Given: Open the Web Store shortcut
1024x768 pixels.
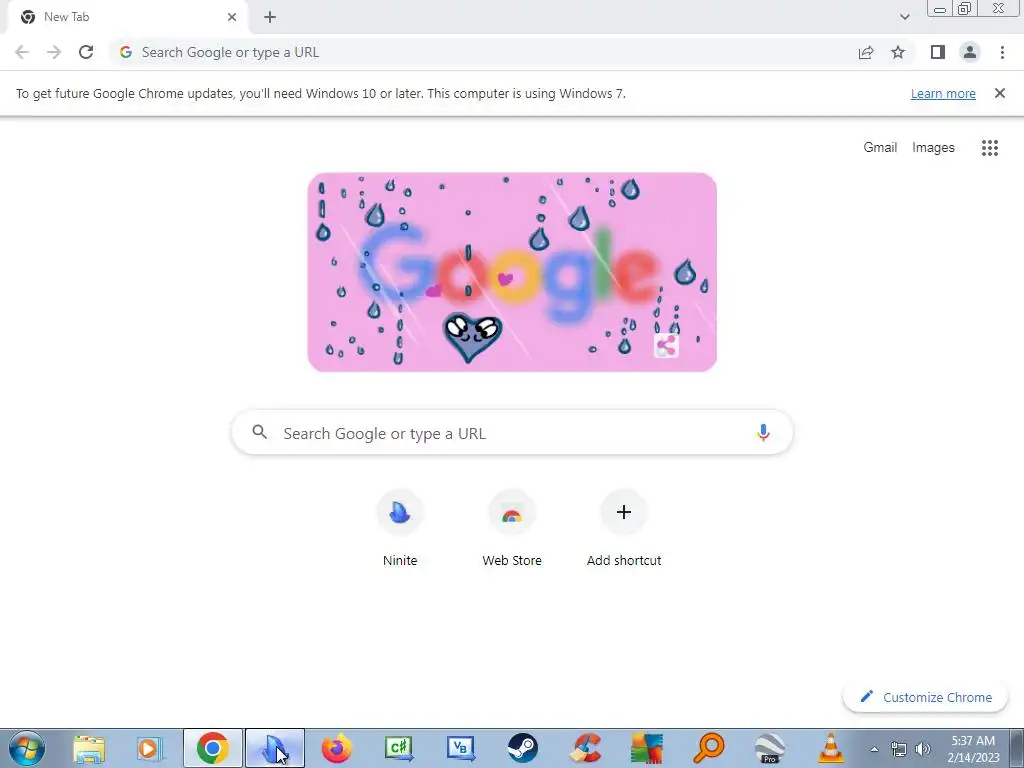Looking at the screenshot, I should click(x=512, y=528).
